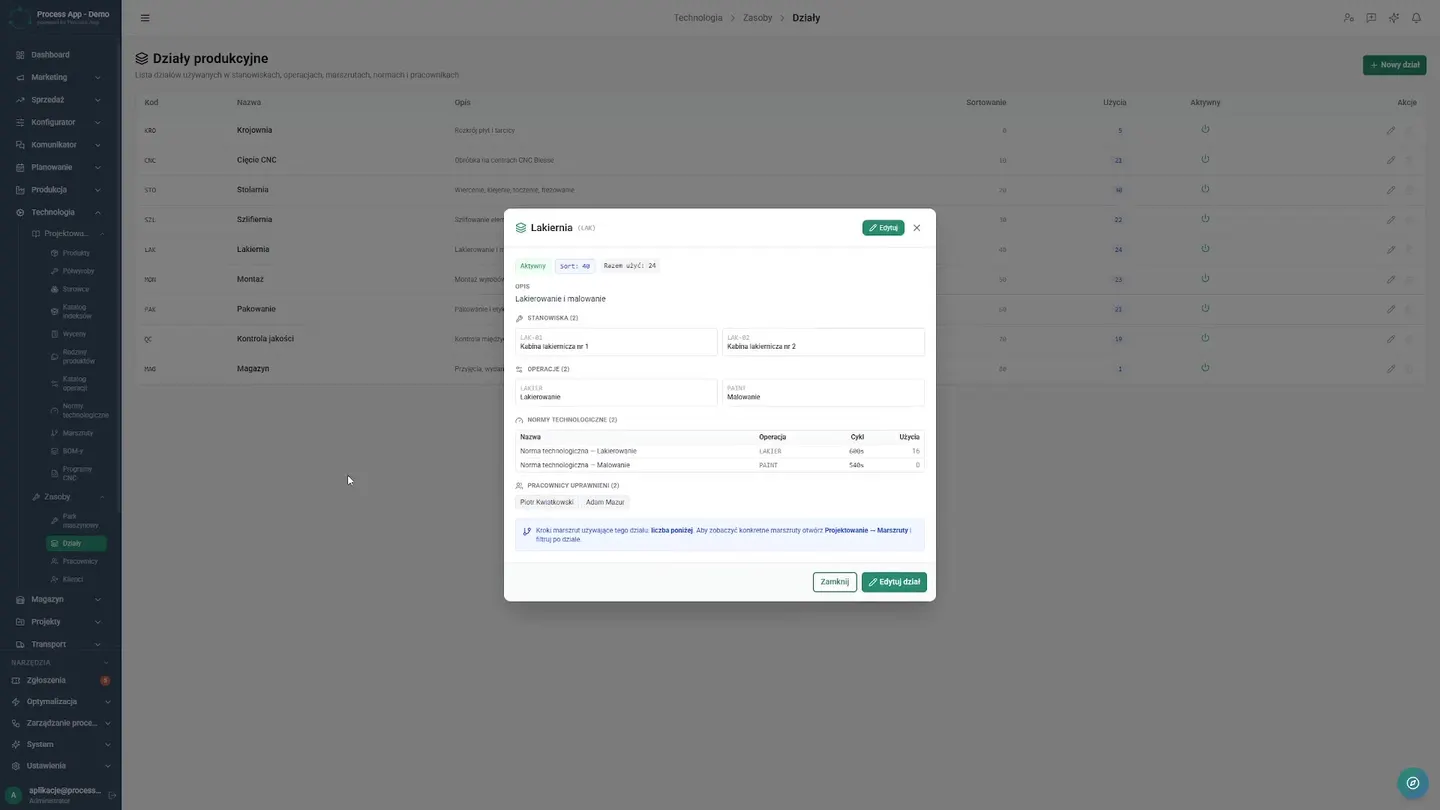Select the Kabina lakiernicza nr 1 card

(x=616, y=342)
